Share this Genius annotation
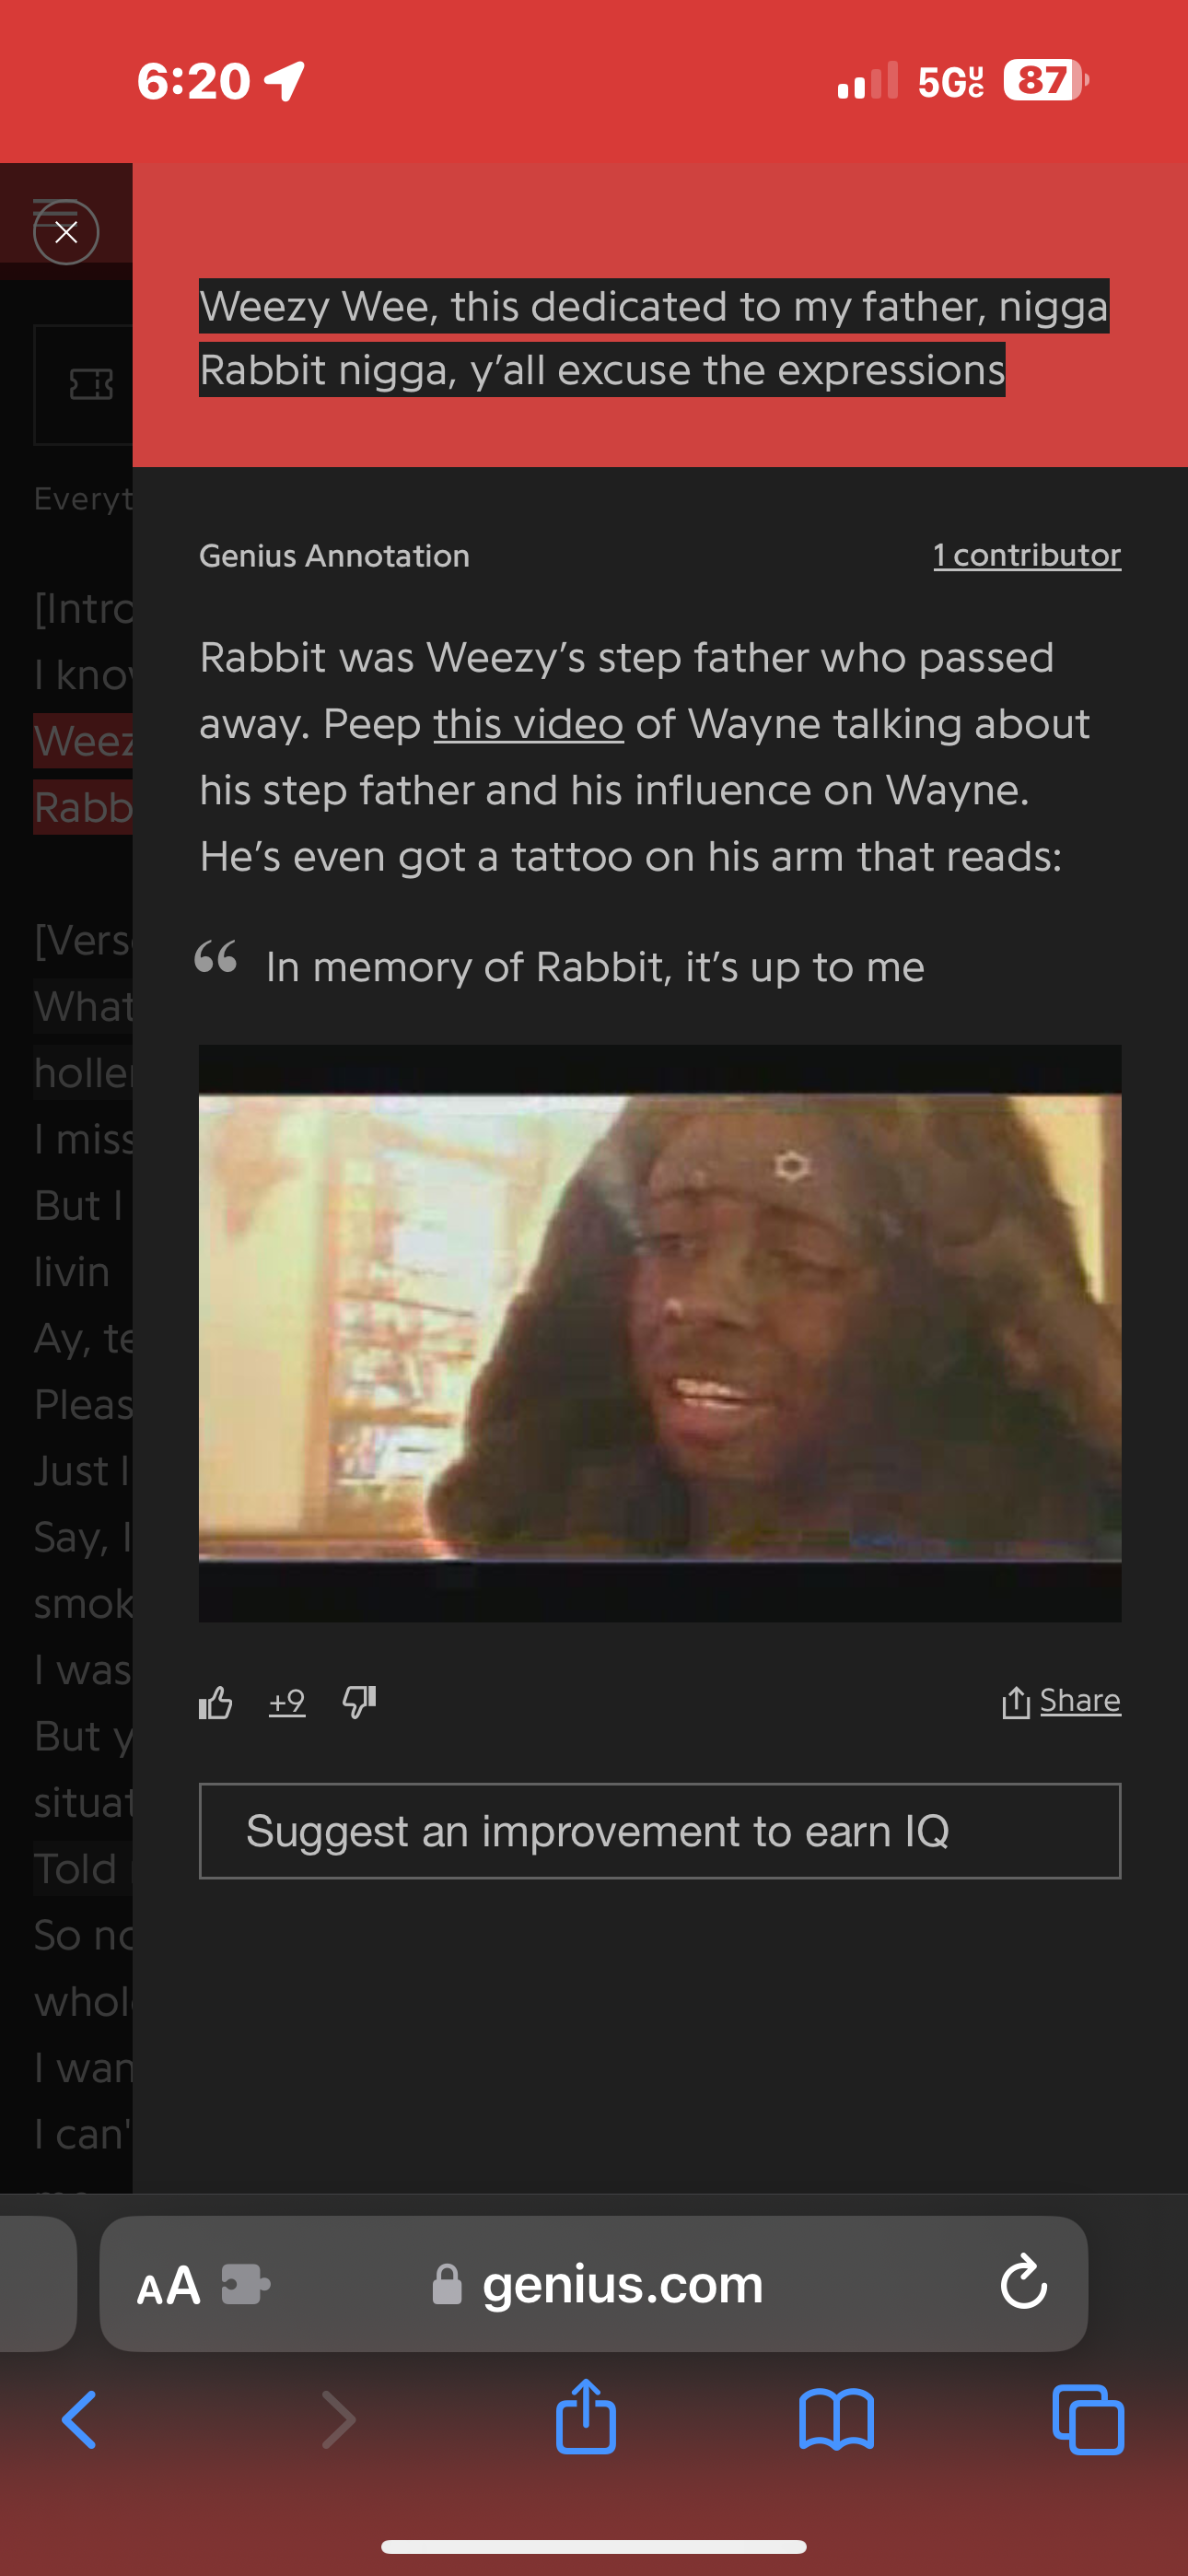This screenshot has width=1188, height=2576. (1061, 1701)
